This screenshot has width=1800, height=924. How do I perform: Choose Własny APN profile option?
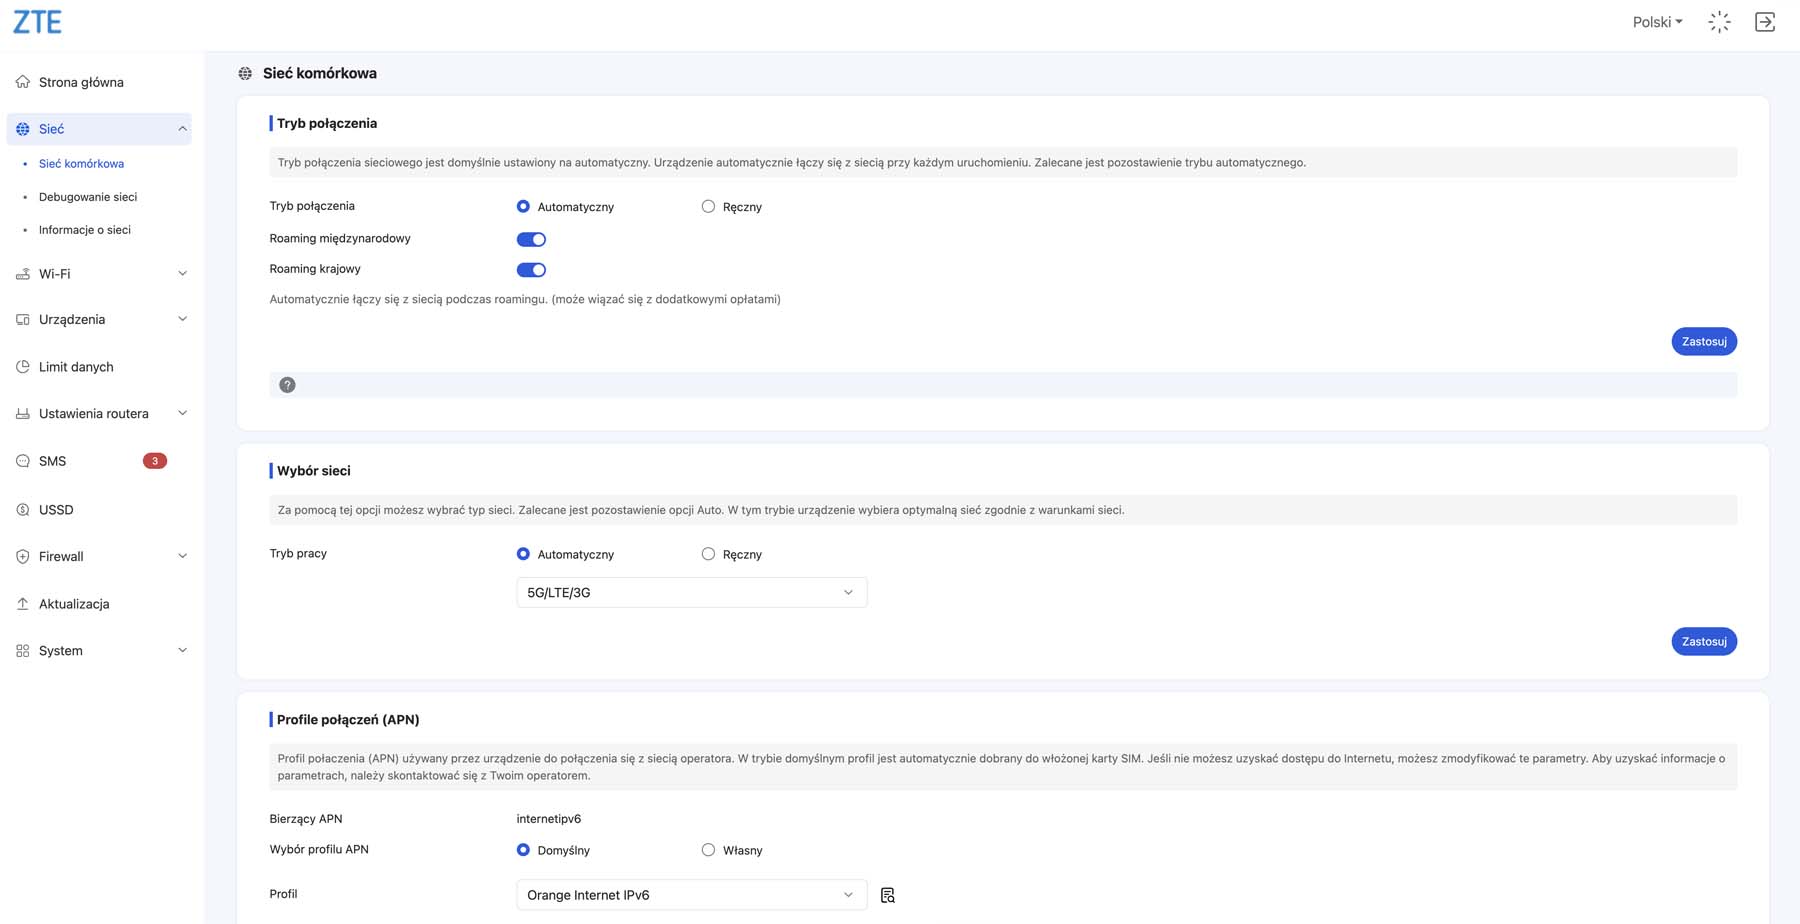(x=708, y=850)
